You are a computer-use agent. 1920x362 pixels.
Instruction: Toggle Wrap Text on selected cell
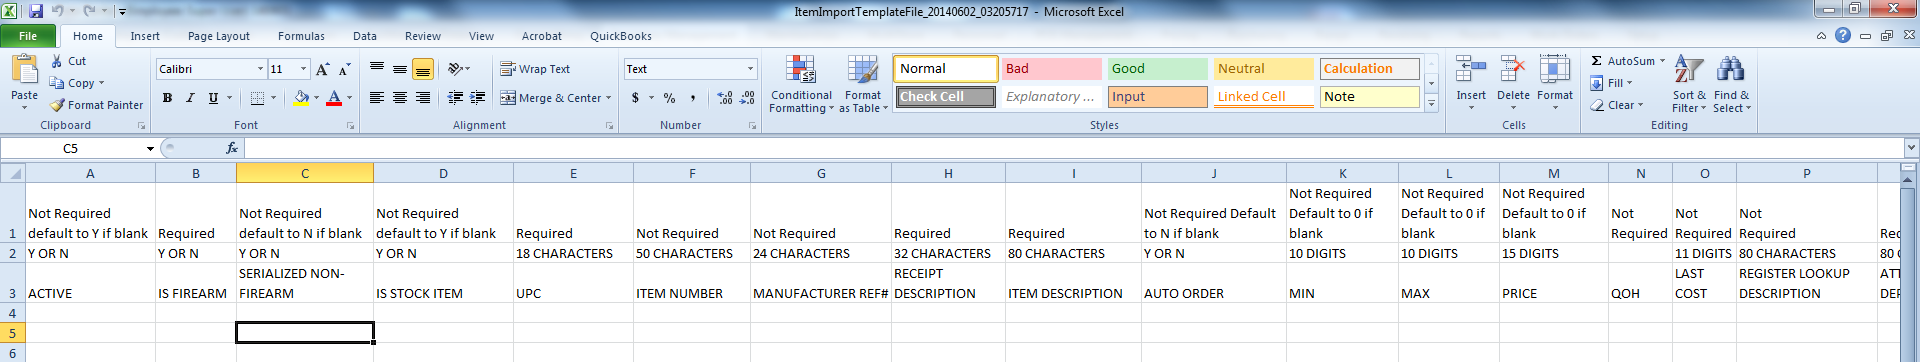click(x=536, y=69)
